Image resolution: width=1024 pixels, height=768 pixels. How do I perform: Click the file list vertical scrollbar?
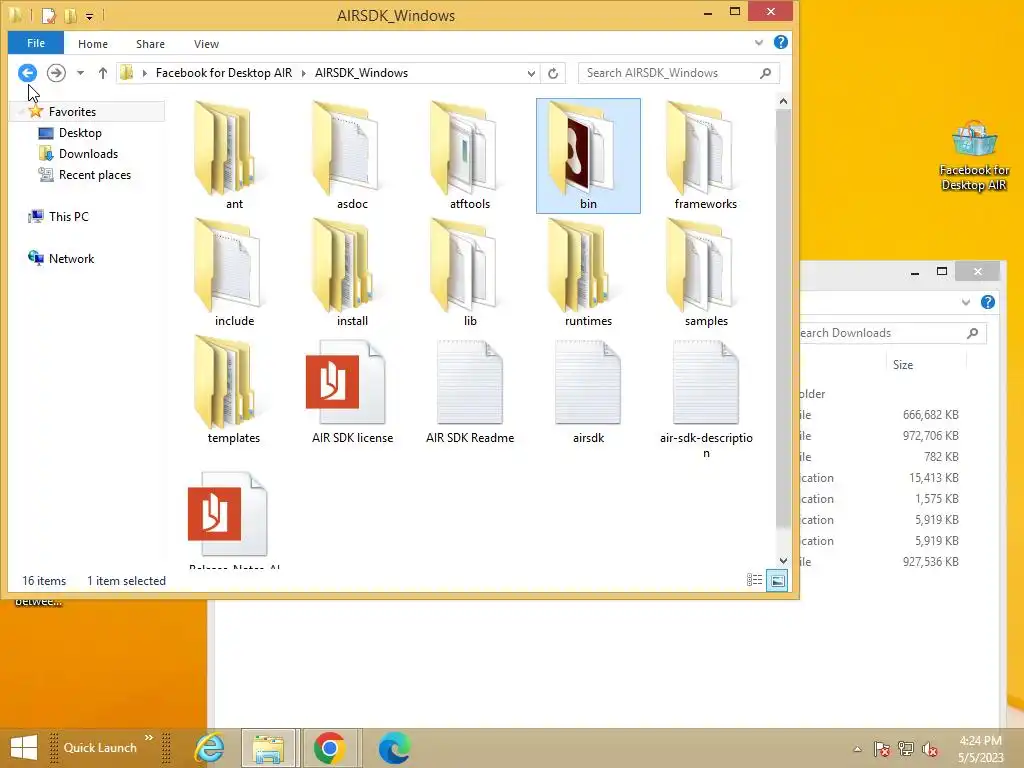783,320
